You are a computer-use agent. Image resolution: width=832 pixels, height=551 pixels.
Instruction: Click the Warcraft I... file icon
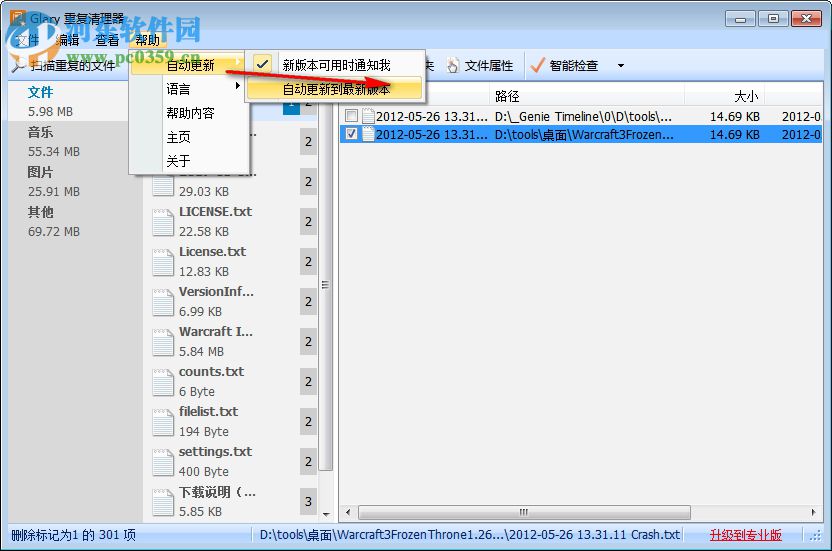(x=163, y=342)
